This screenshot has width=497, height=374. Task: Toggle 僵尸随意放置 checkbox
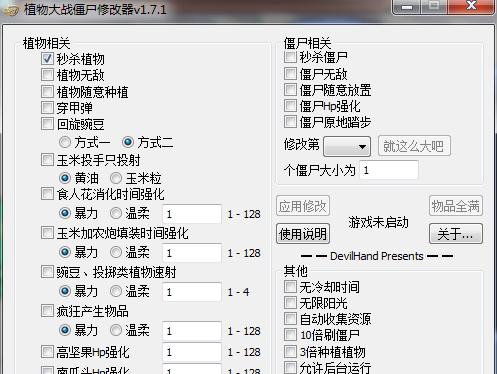(x=290, y=89)
